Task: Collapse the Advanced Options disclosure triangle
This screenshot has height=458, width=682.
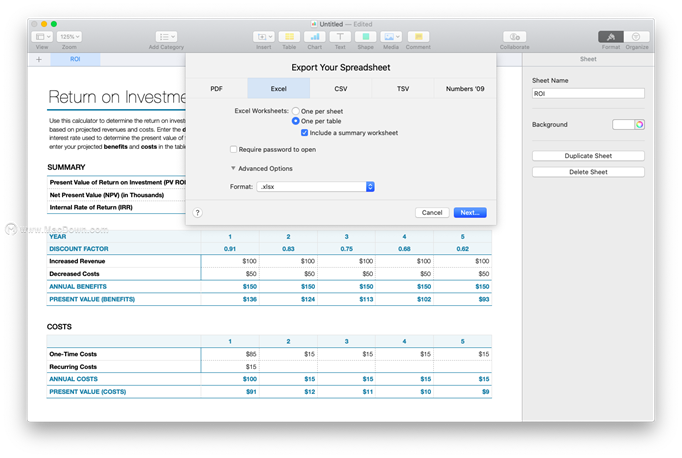Action: pyautogui.click(x=233, y=169)
